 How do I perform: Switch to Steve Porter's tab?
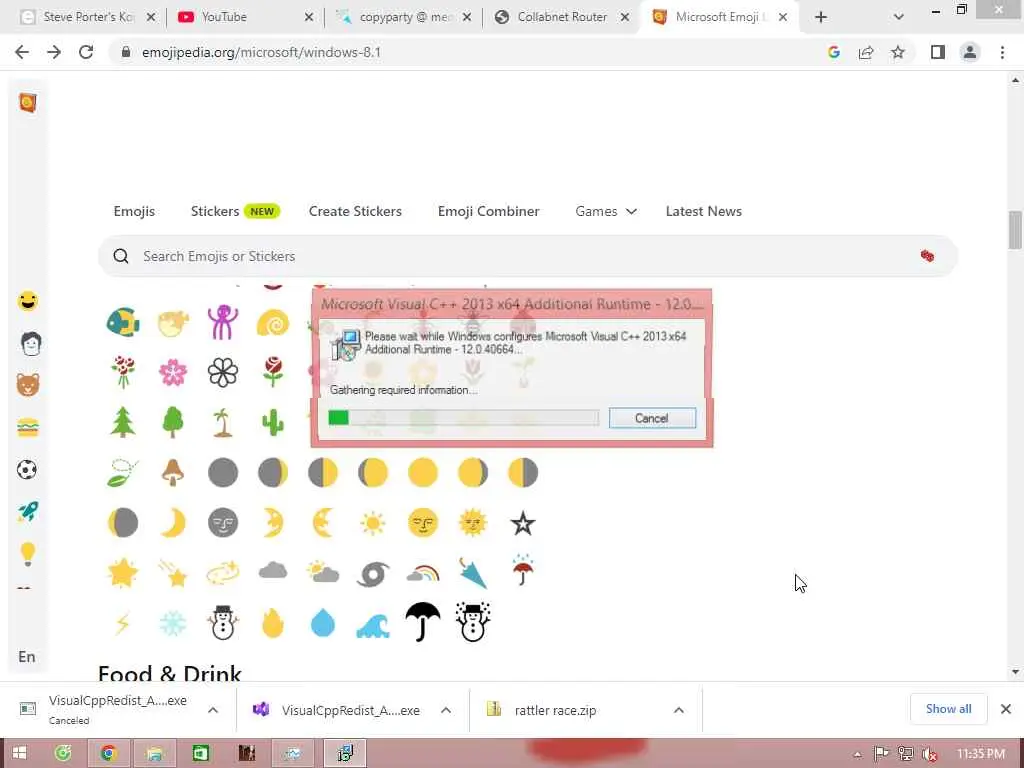(x=88, y=17)
